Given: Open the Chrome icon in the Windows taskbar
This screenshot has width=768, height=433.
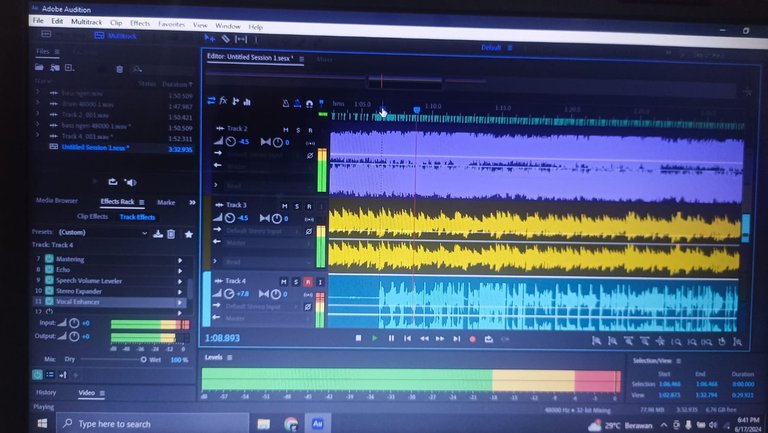Looking at the screenshot, I should [291, 424].
